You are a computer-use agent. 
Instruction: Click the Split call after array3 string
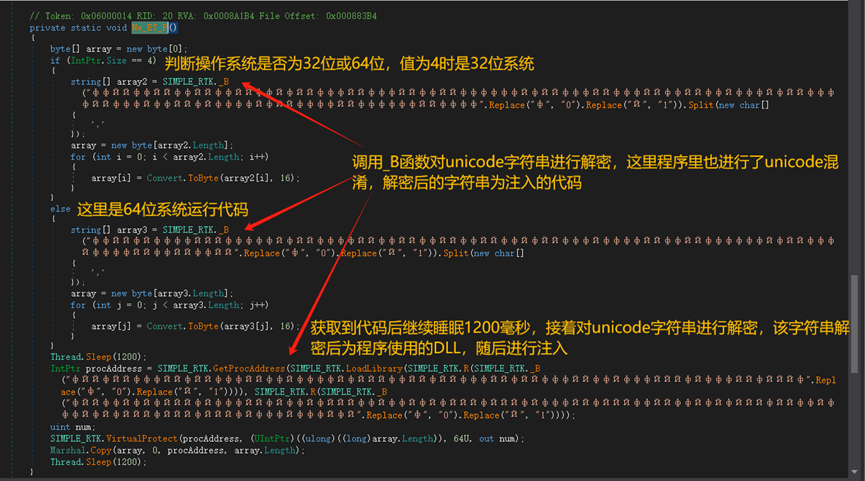[x=456, y=253]
